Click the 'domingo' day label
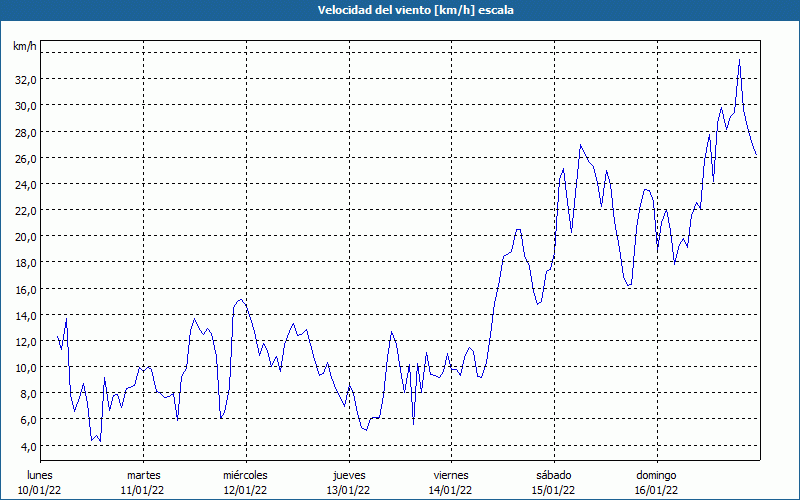800x500 pixels. pyautogui.click(x=656, y=475)
